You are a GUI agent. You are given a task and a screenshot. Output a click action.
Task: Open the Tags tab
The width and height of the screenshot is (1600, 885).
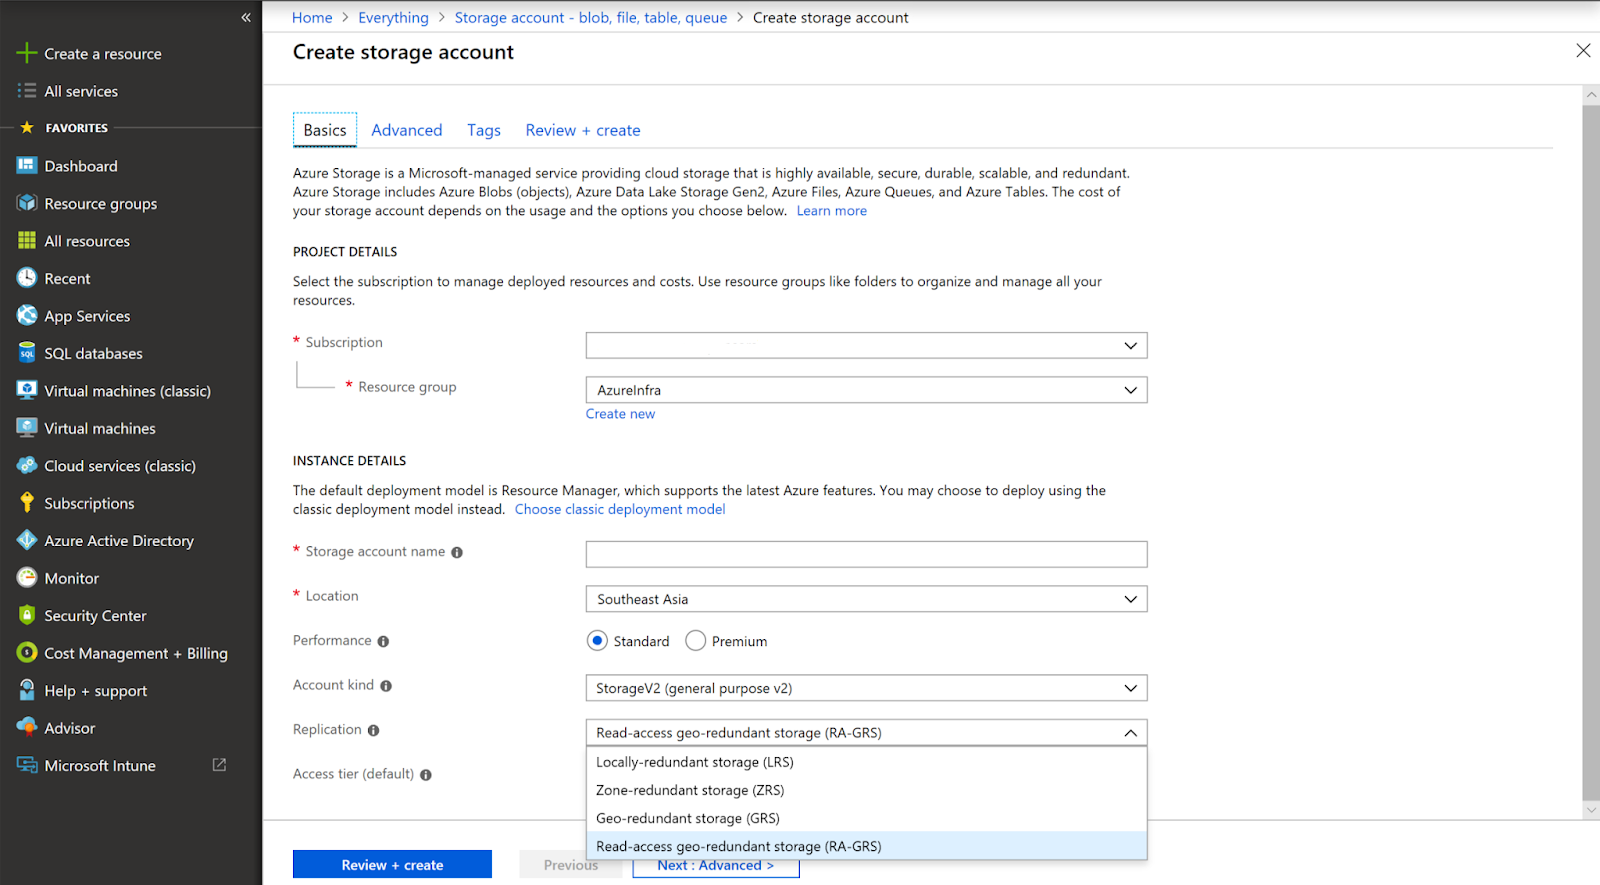pos(484,130)
